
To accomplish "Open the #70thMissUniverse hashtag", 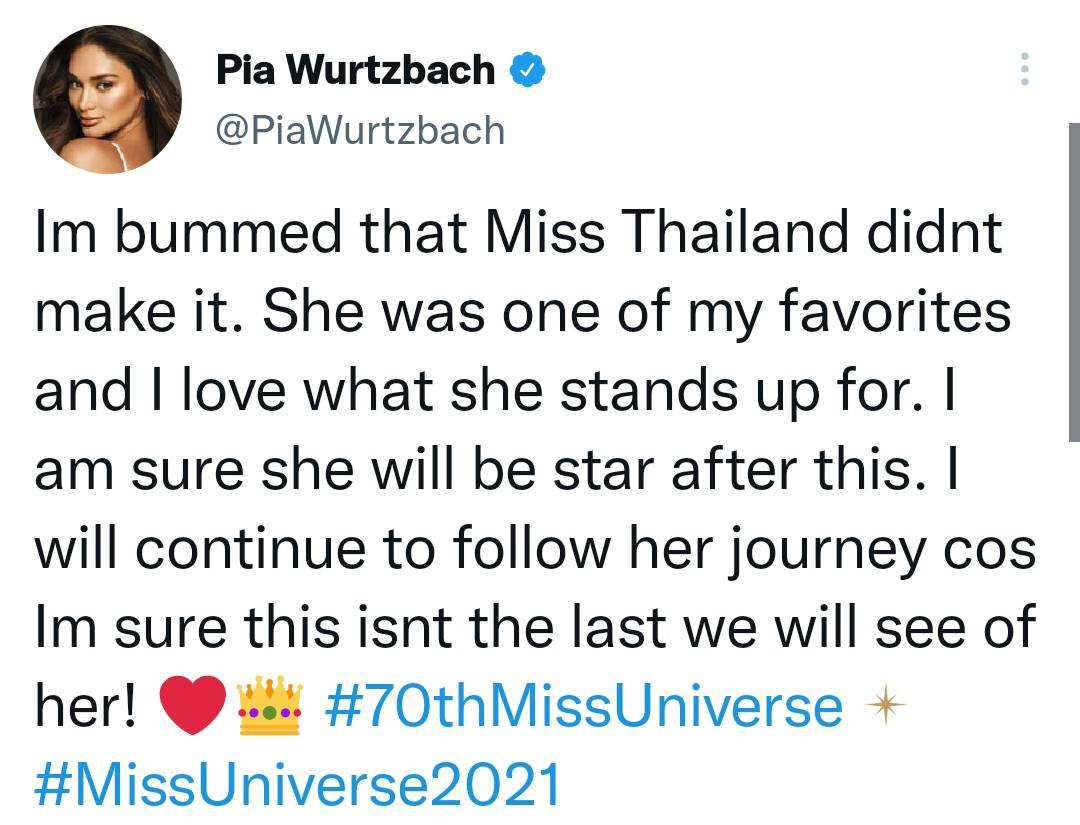I will 585,708.
